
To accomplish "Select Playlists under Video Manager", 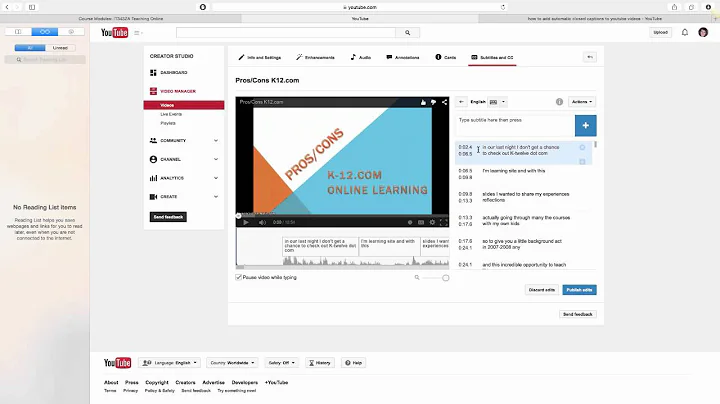I will pyautogui.click(x=168, y=123).
